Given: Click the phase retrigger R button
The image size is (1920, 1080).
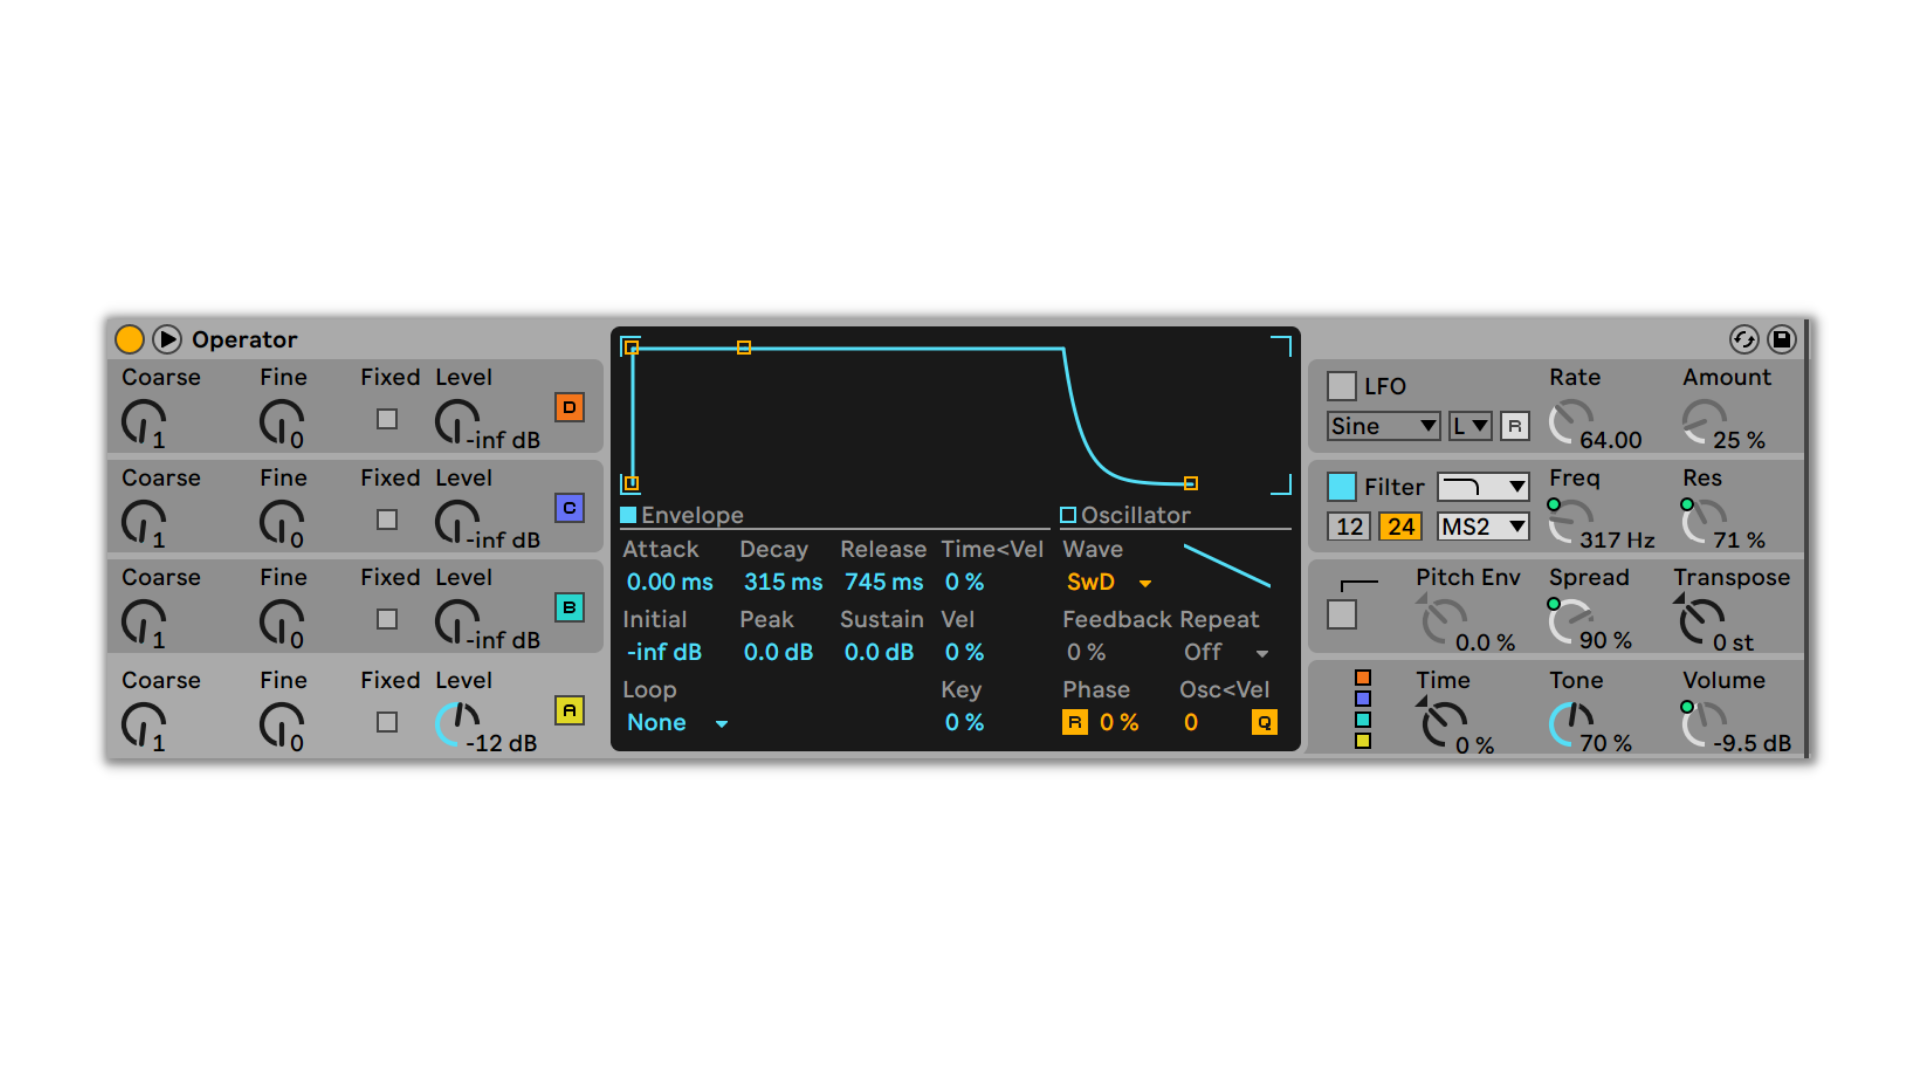Looking at the screenshot, I should [1074, 722].
